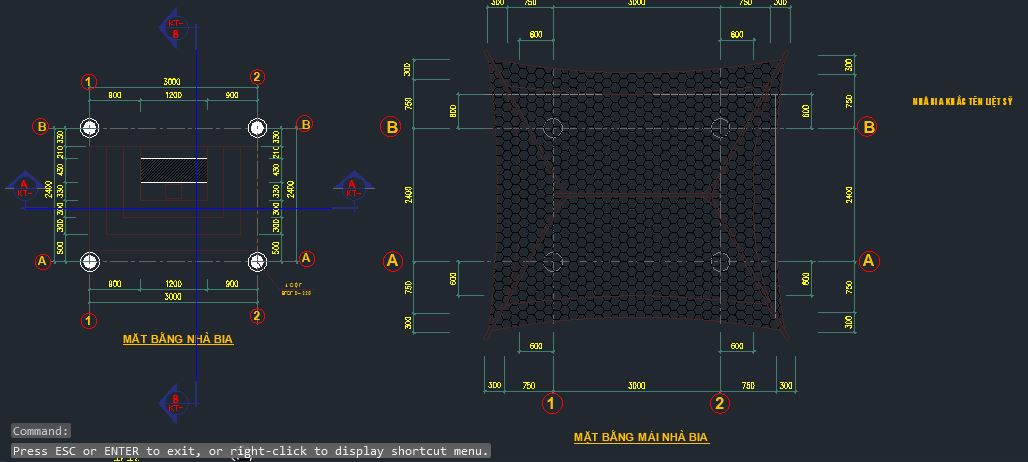
Task: Click grid bubble 2 above the floor plan
Action: (257, 77)
